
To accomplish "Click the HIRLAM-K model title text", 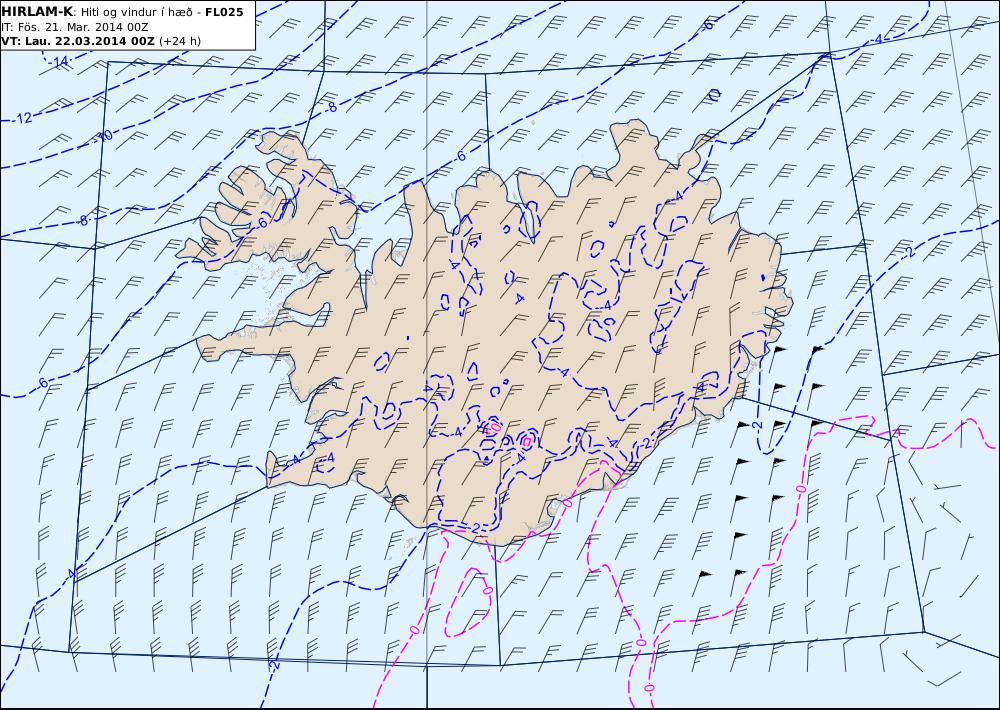I will pos(37,12).
